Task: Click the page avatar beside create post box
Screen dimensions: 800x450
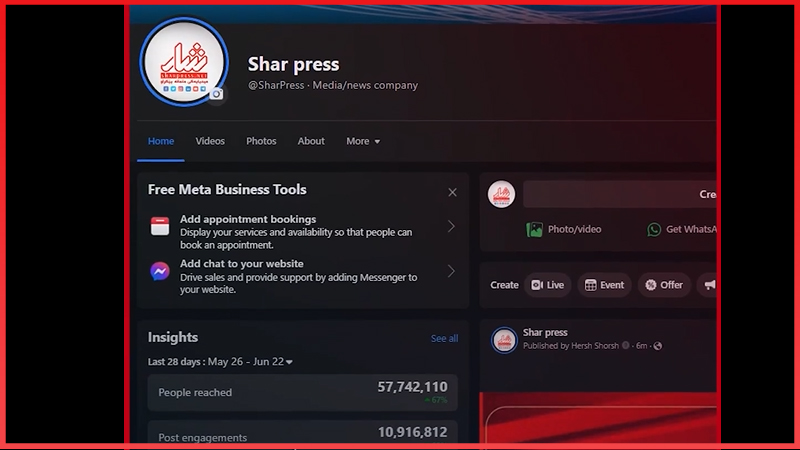Action: pyautogui.click(x=501, y=194)
